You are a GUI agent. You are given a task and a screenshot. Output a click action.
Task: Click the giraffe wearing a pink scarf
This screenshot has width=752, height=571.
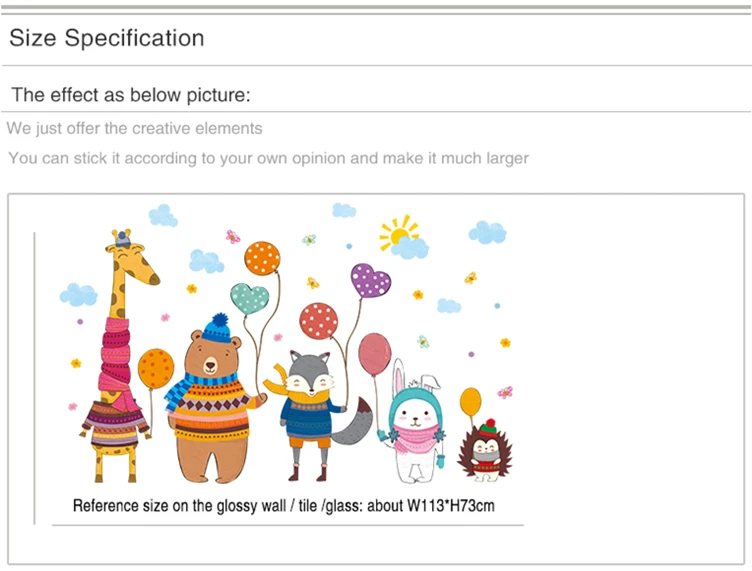[118, 356]
